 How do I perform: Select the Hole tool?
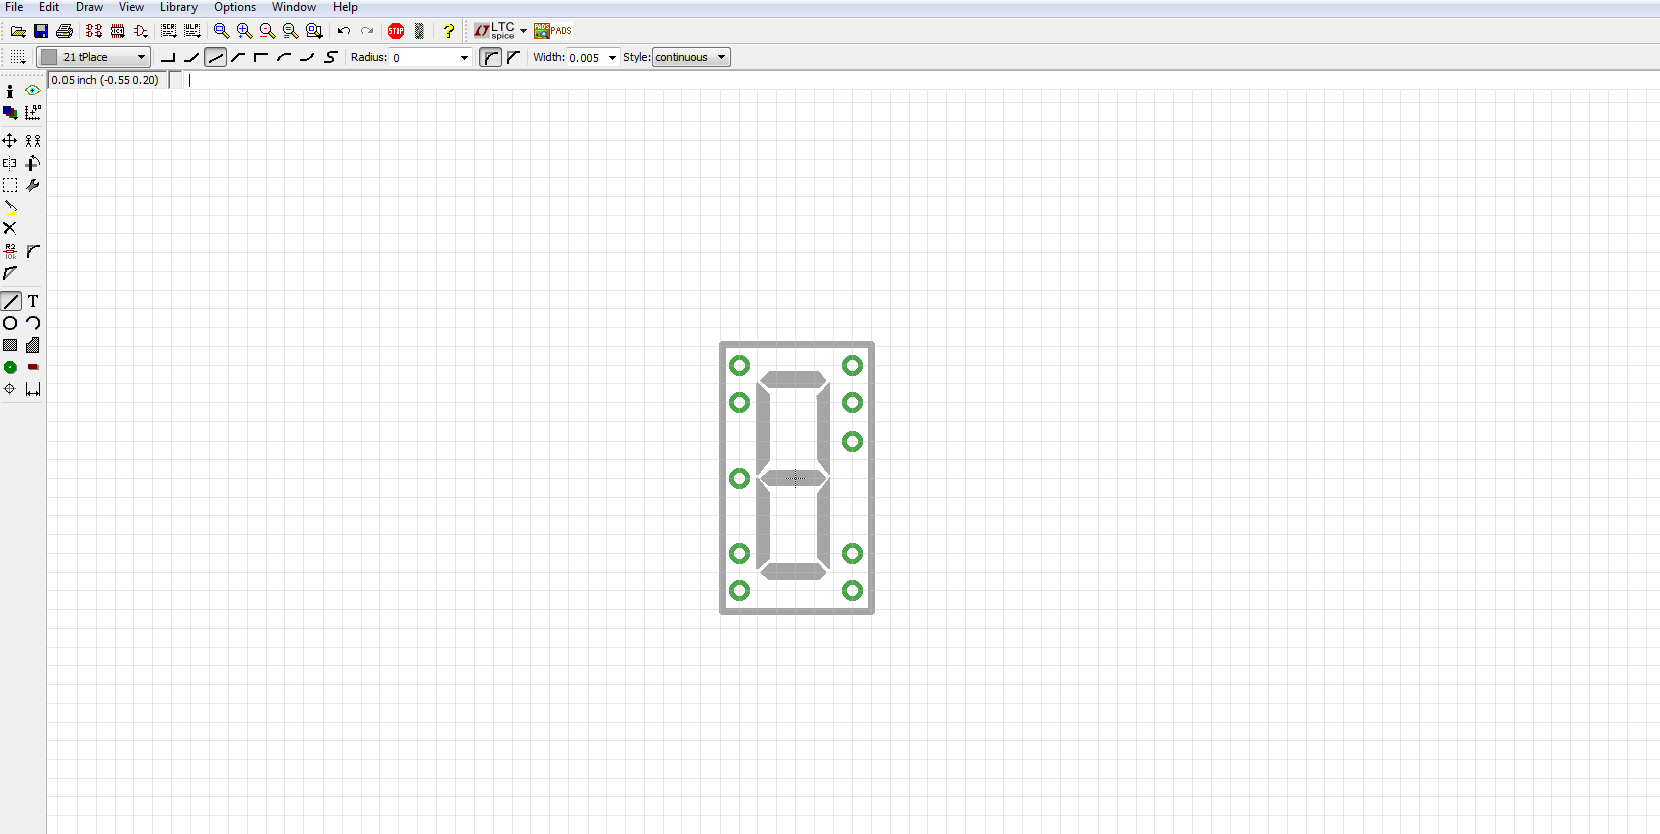pyautogui.click(x=10, y=389)
